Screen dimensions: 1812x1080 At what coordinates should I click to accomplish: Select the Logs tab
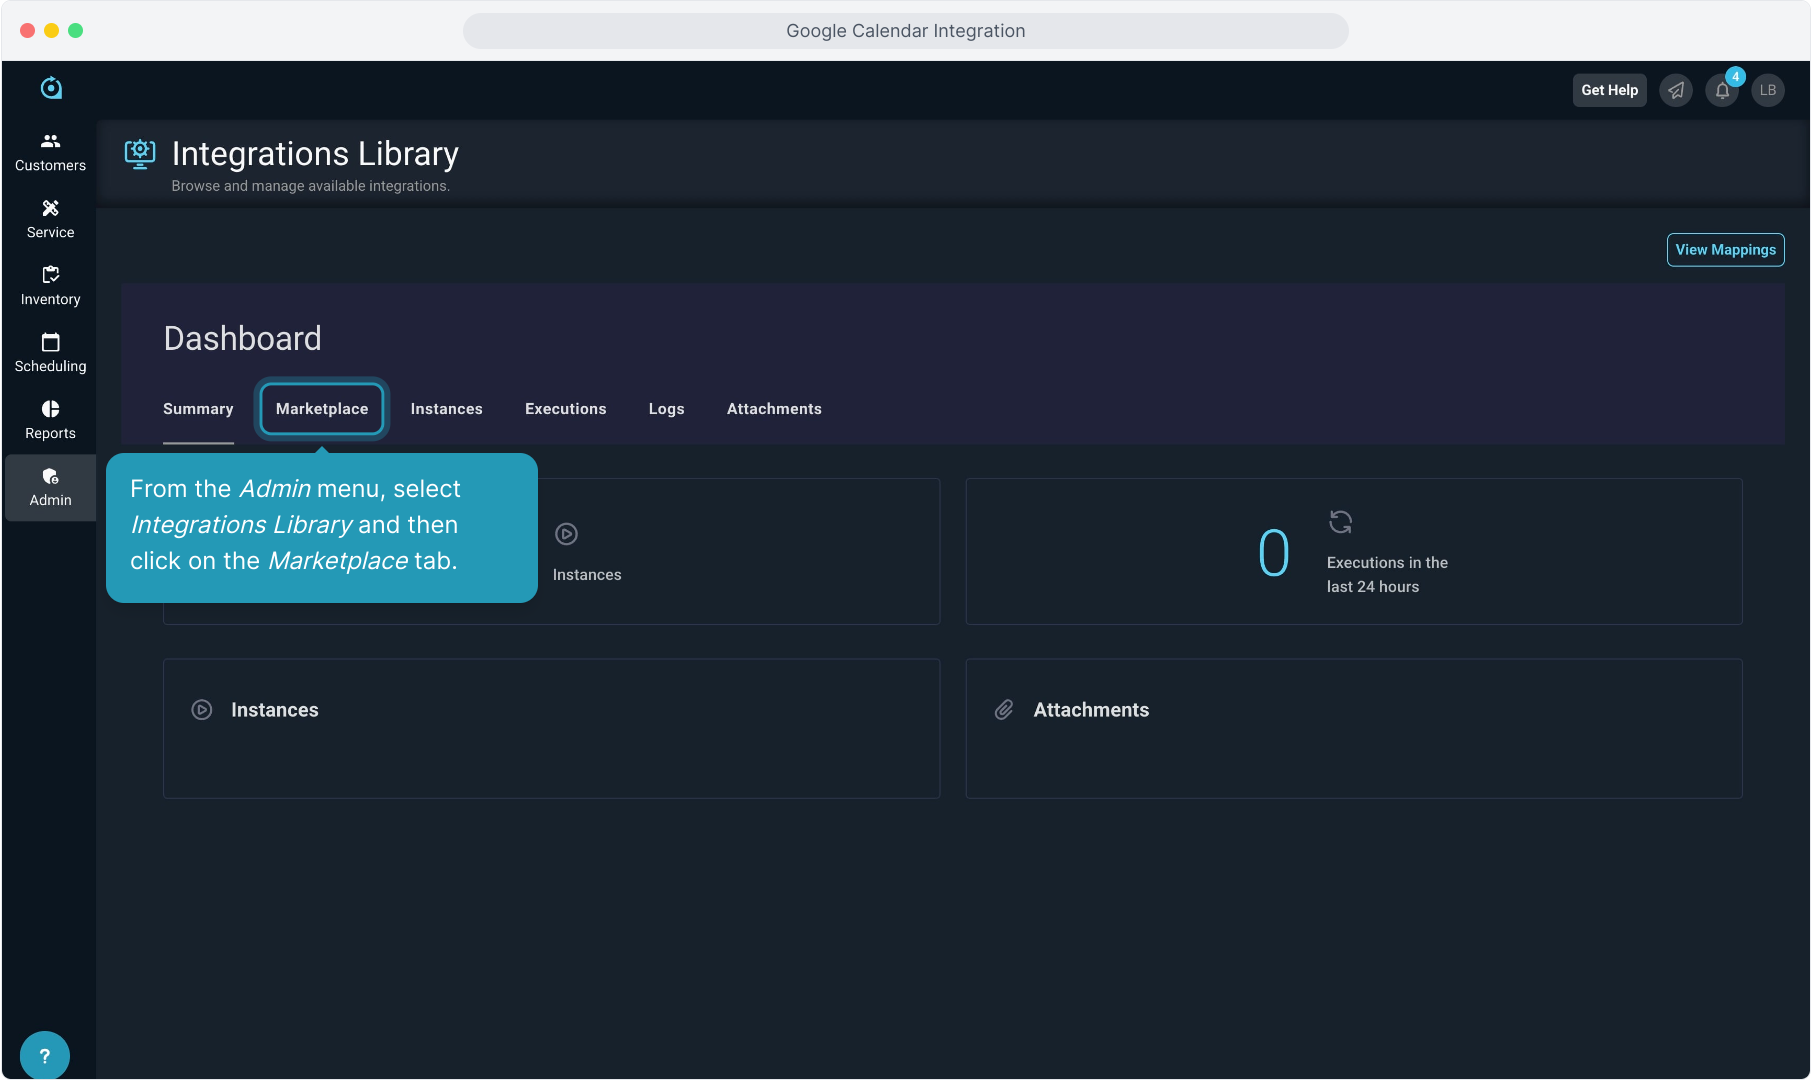[x=666, y=409]
